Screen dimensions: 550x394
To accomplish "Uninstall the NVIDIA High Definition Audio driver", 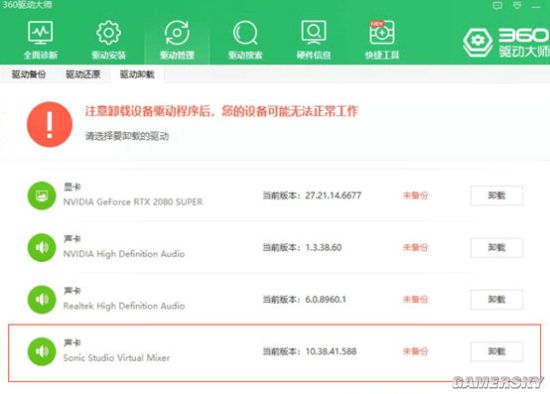I will click(x=497, y=247).
